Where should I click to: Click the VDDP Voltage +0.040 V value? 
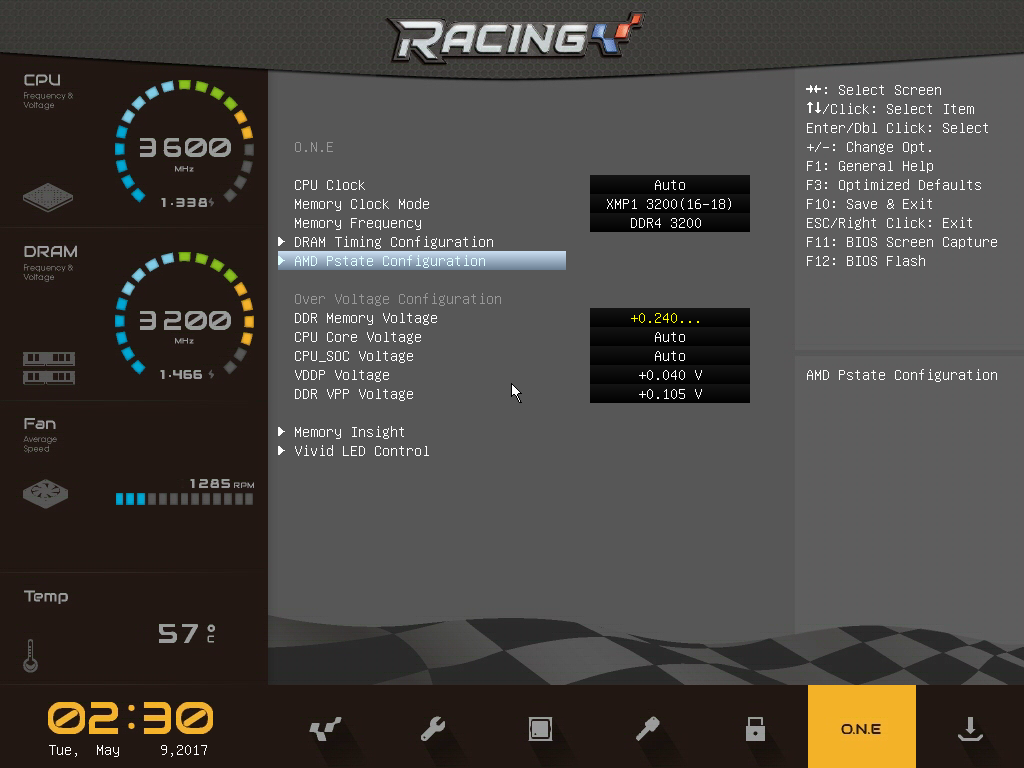pos(669,375)
